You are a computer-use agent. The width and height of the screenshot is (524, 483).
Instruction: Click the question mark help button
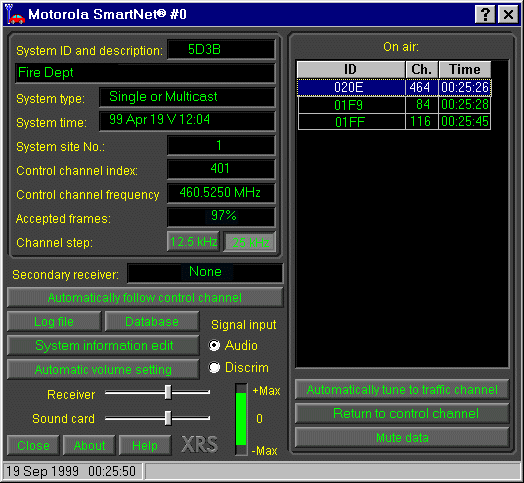(485, 14)
